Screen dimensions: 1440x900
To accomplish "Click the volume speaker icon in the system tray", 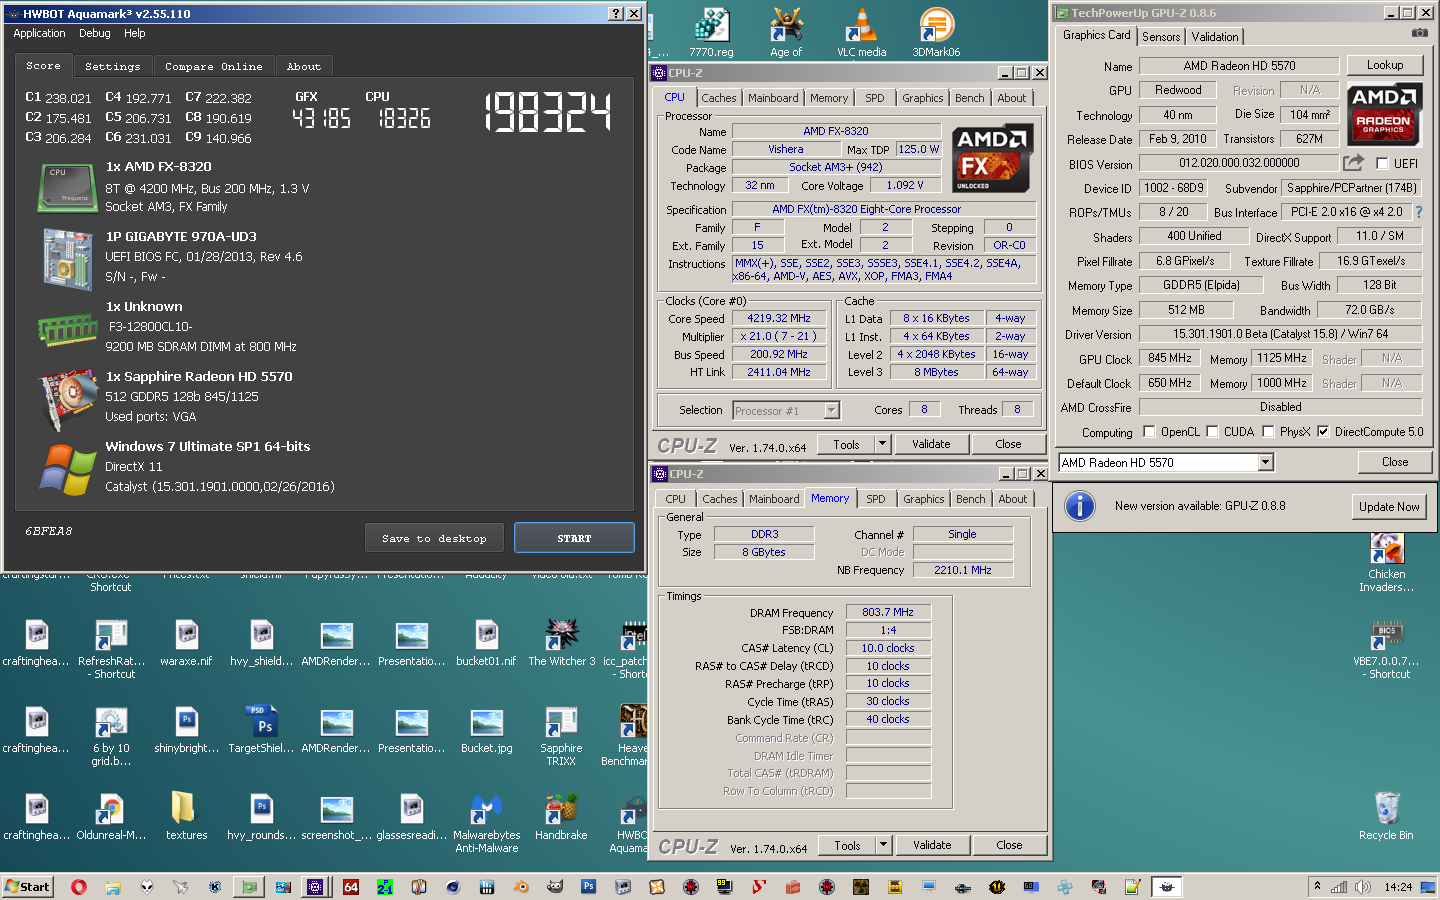I will pyautogui.click(x=1362, y=886).
